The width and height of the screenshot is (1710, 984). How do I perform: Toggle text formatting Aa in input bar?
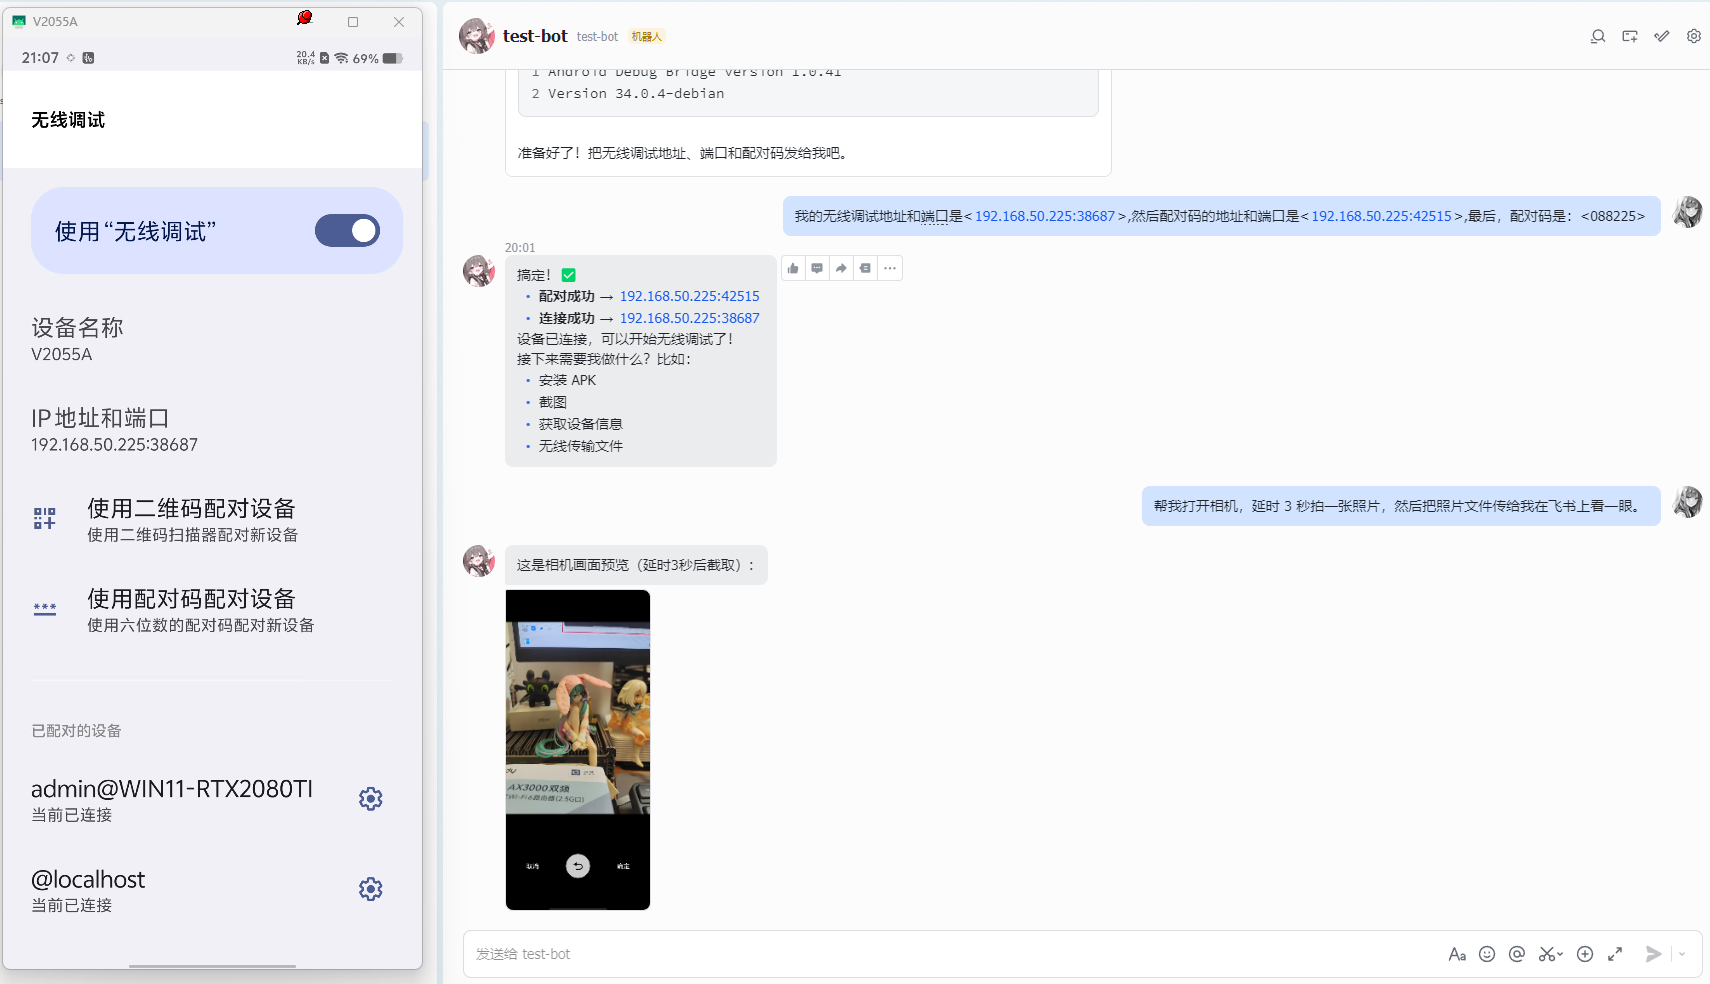[1457, 954]
